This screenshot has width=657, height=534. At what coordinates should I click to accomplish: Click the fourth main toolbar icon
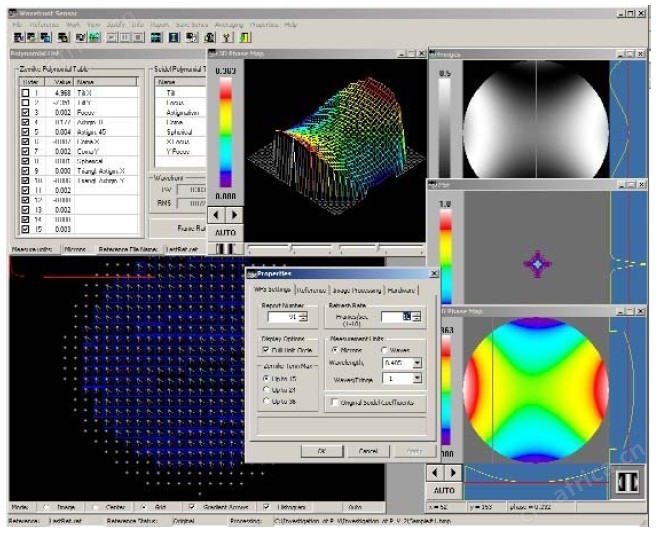[x=64, y=38]
